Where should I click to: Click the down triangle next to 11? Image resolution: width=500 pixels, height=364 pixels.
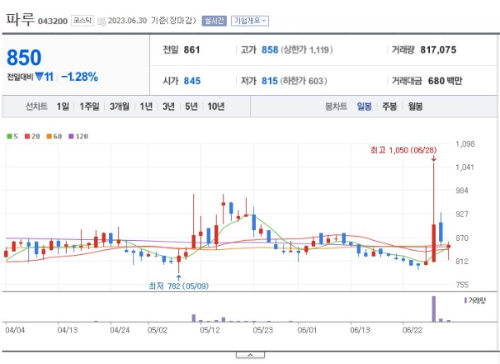[39, 77]
